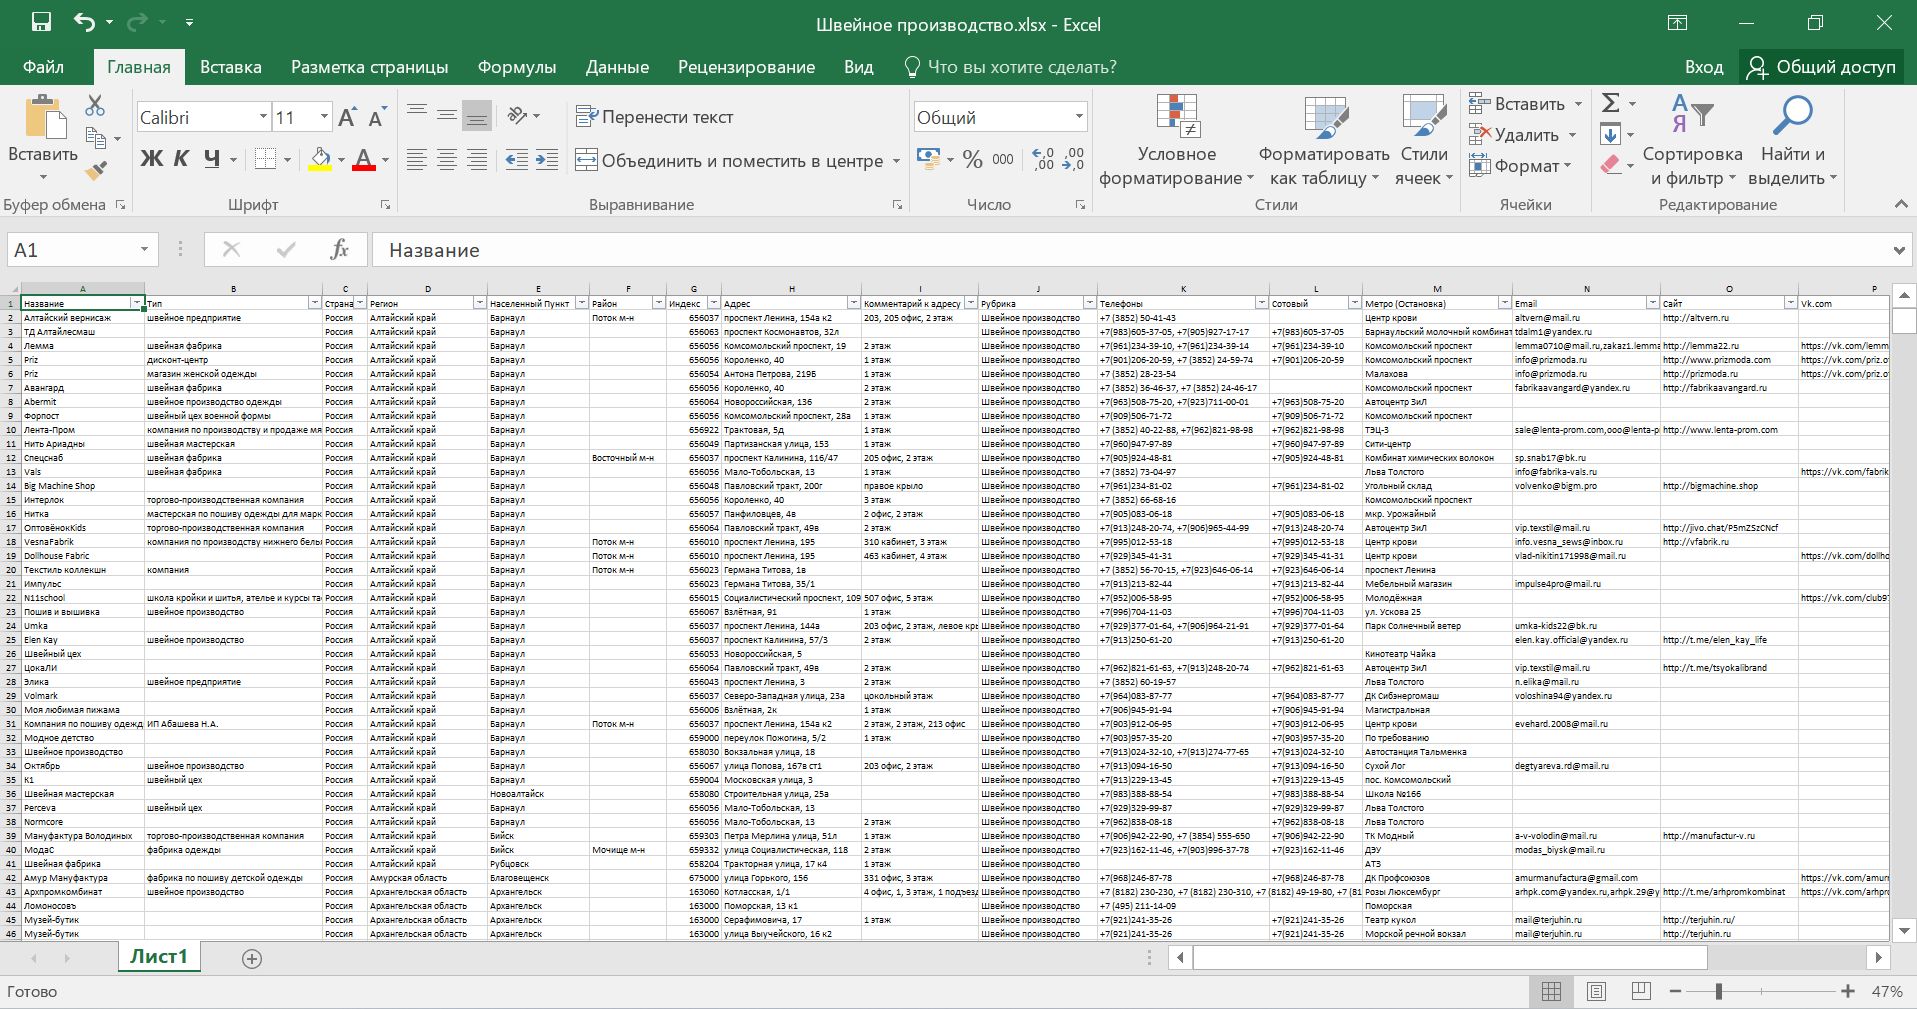1917x1009 pixels.
Task: Click the Insert Function fx icon
Action: 339,250
